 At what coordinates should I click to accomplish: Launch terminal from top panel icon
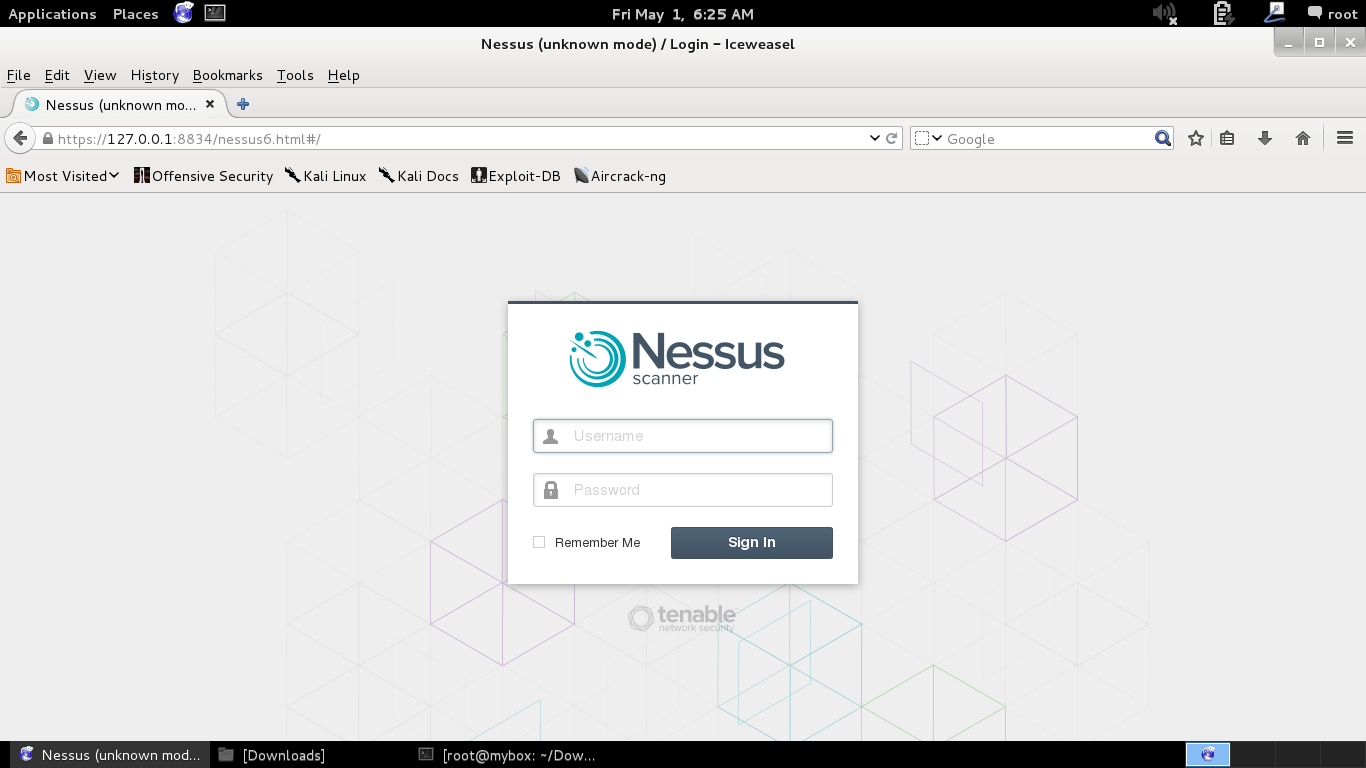[x=215, y=13]
